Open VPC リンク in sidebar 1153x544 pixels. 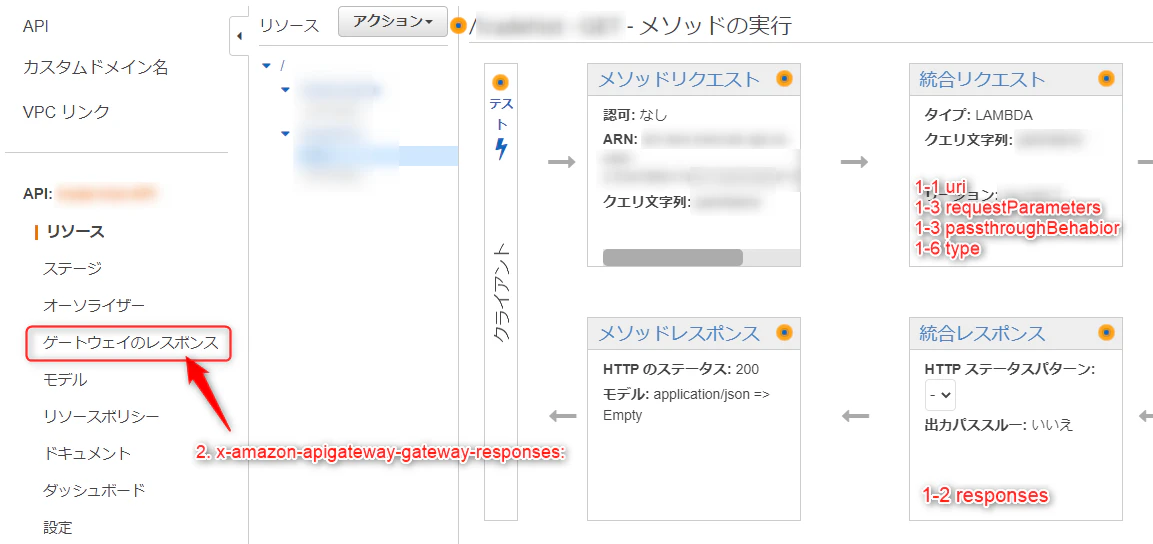coord(66,112)
